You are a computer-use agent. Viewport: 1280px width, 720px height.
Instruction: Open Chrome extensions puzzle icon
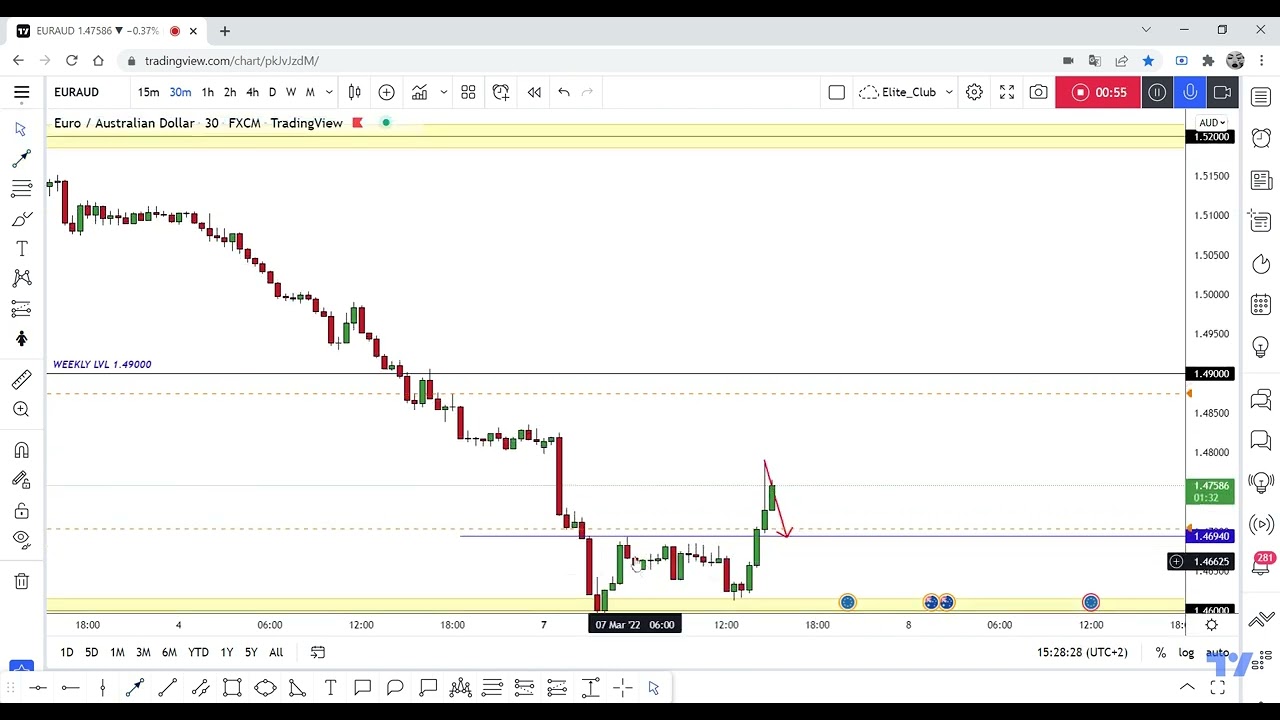[x=1208, y=60]
